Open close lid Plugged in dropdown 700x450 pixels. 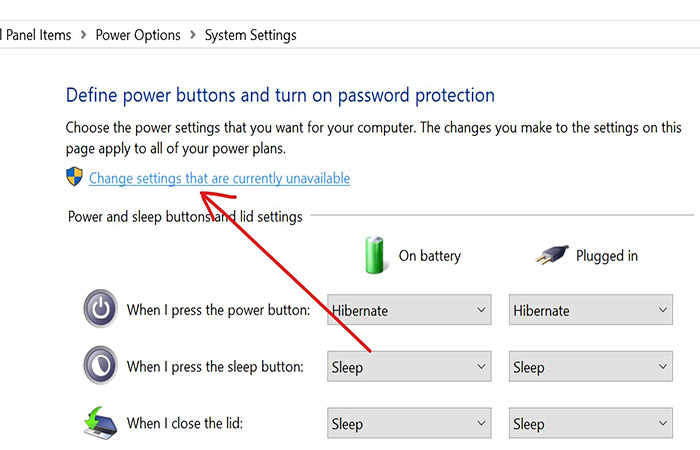[x=591, y=423]
